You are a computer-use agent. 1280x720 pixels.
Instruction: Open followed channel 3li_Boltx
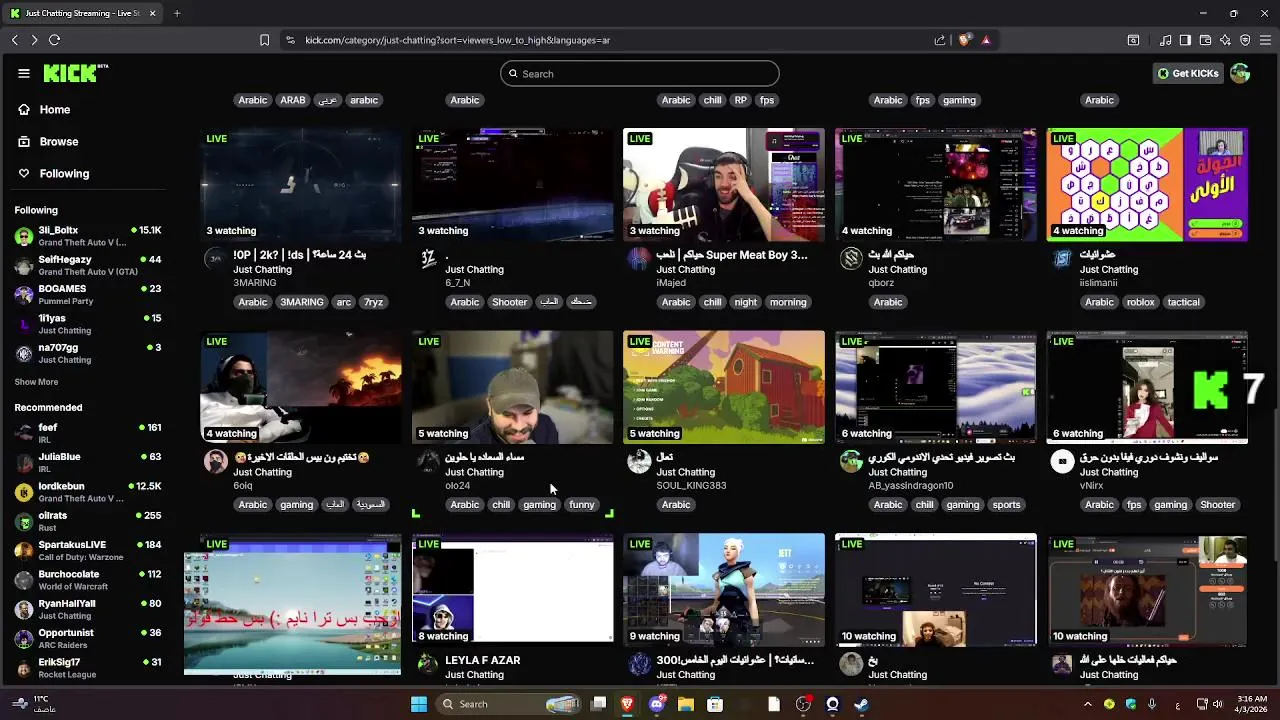pyautogui.click(x=88, y=236)
